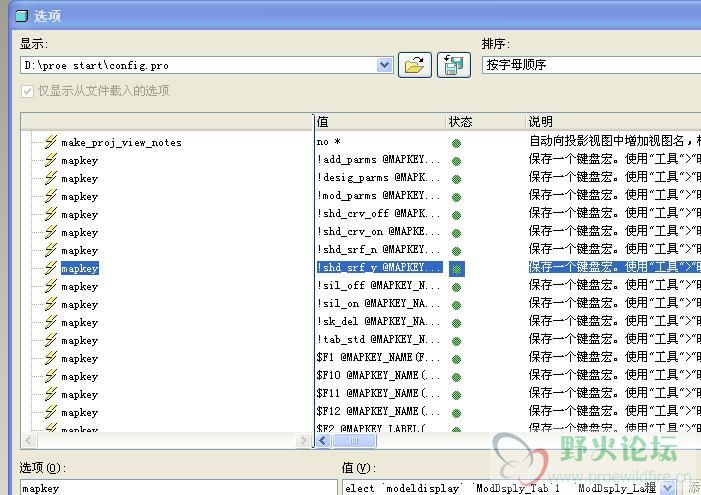Click green status dot in !sil_off row
This screenshot has width=701, height=495.
[x=456, y=287]
